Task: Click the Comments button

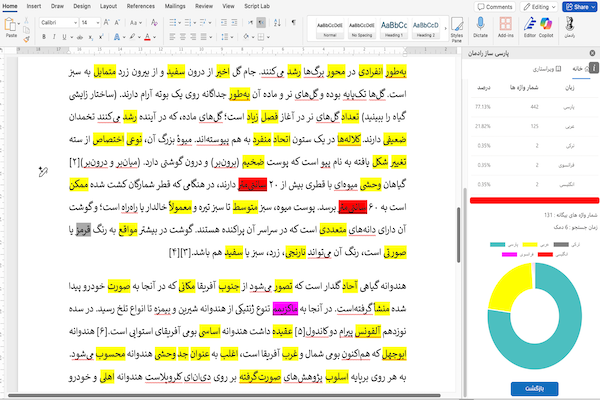Action: point(495,7)
